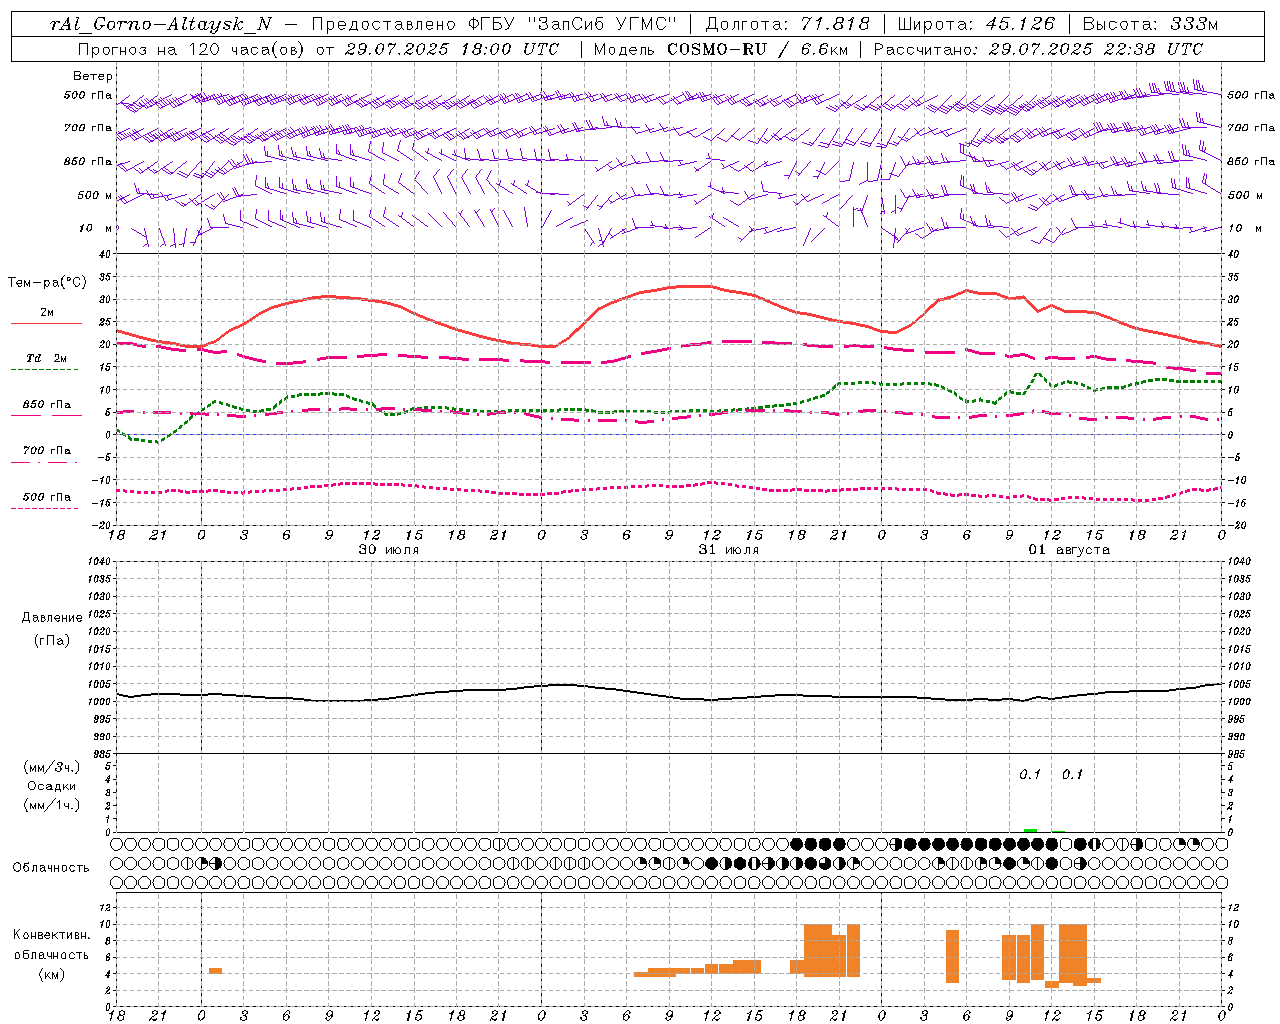The image size is (1280, 1024).
Task: Click the Рассчитано: 29.07.2025 22:38 UTC timestamp
Action: (1039, 49)
